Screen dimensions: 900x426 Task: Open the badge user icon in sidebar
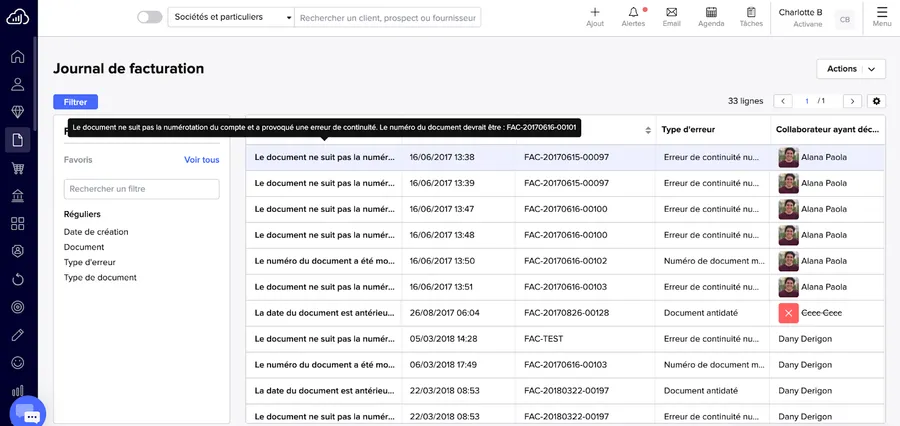click(18, 251)
